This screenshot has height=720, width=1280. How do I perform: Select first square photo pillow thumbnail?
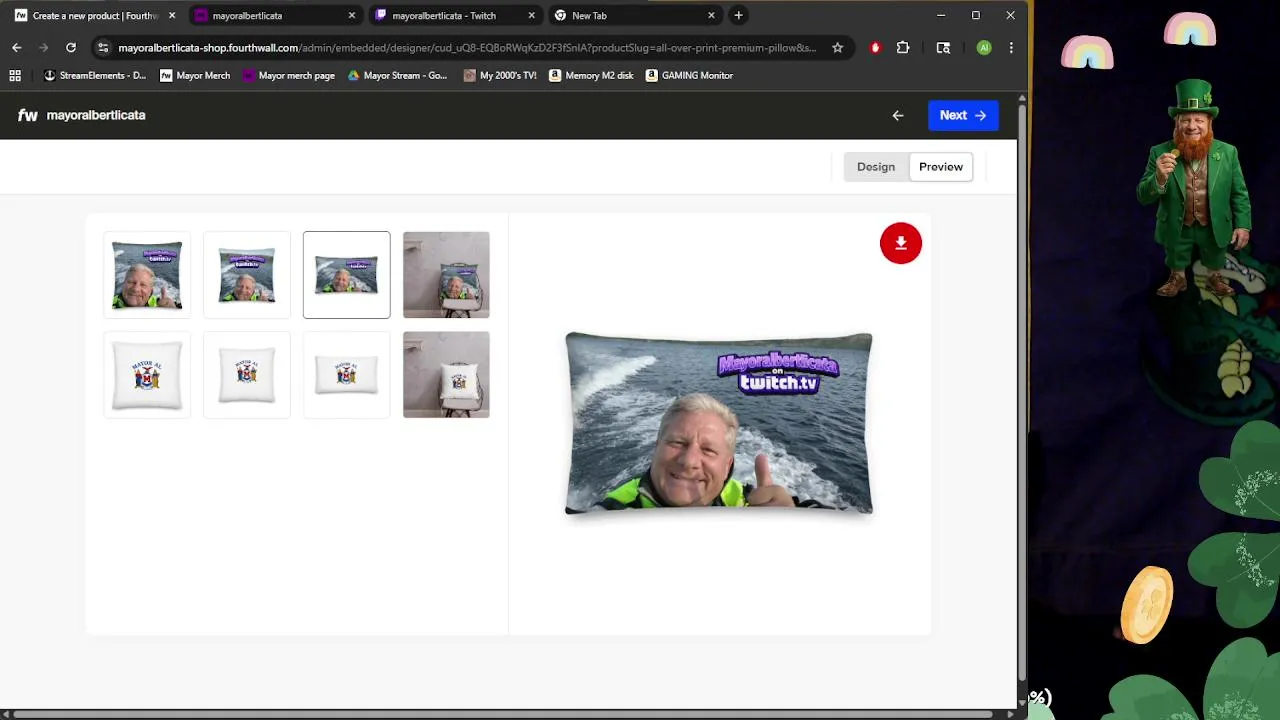pyautogui.click(x=147, y=275)
